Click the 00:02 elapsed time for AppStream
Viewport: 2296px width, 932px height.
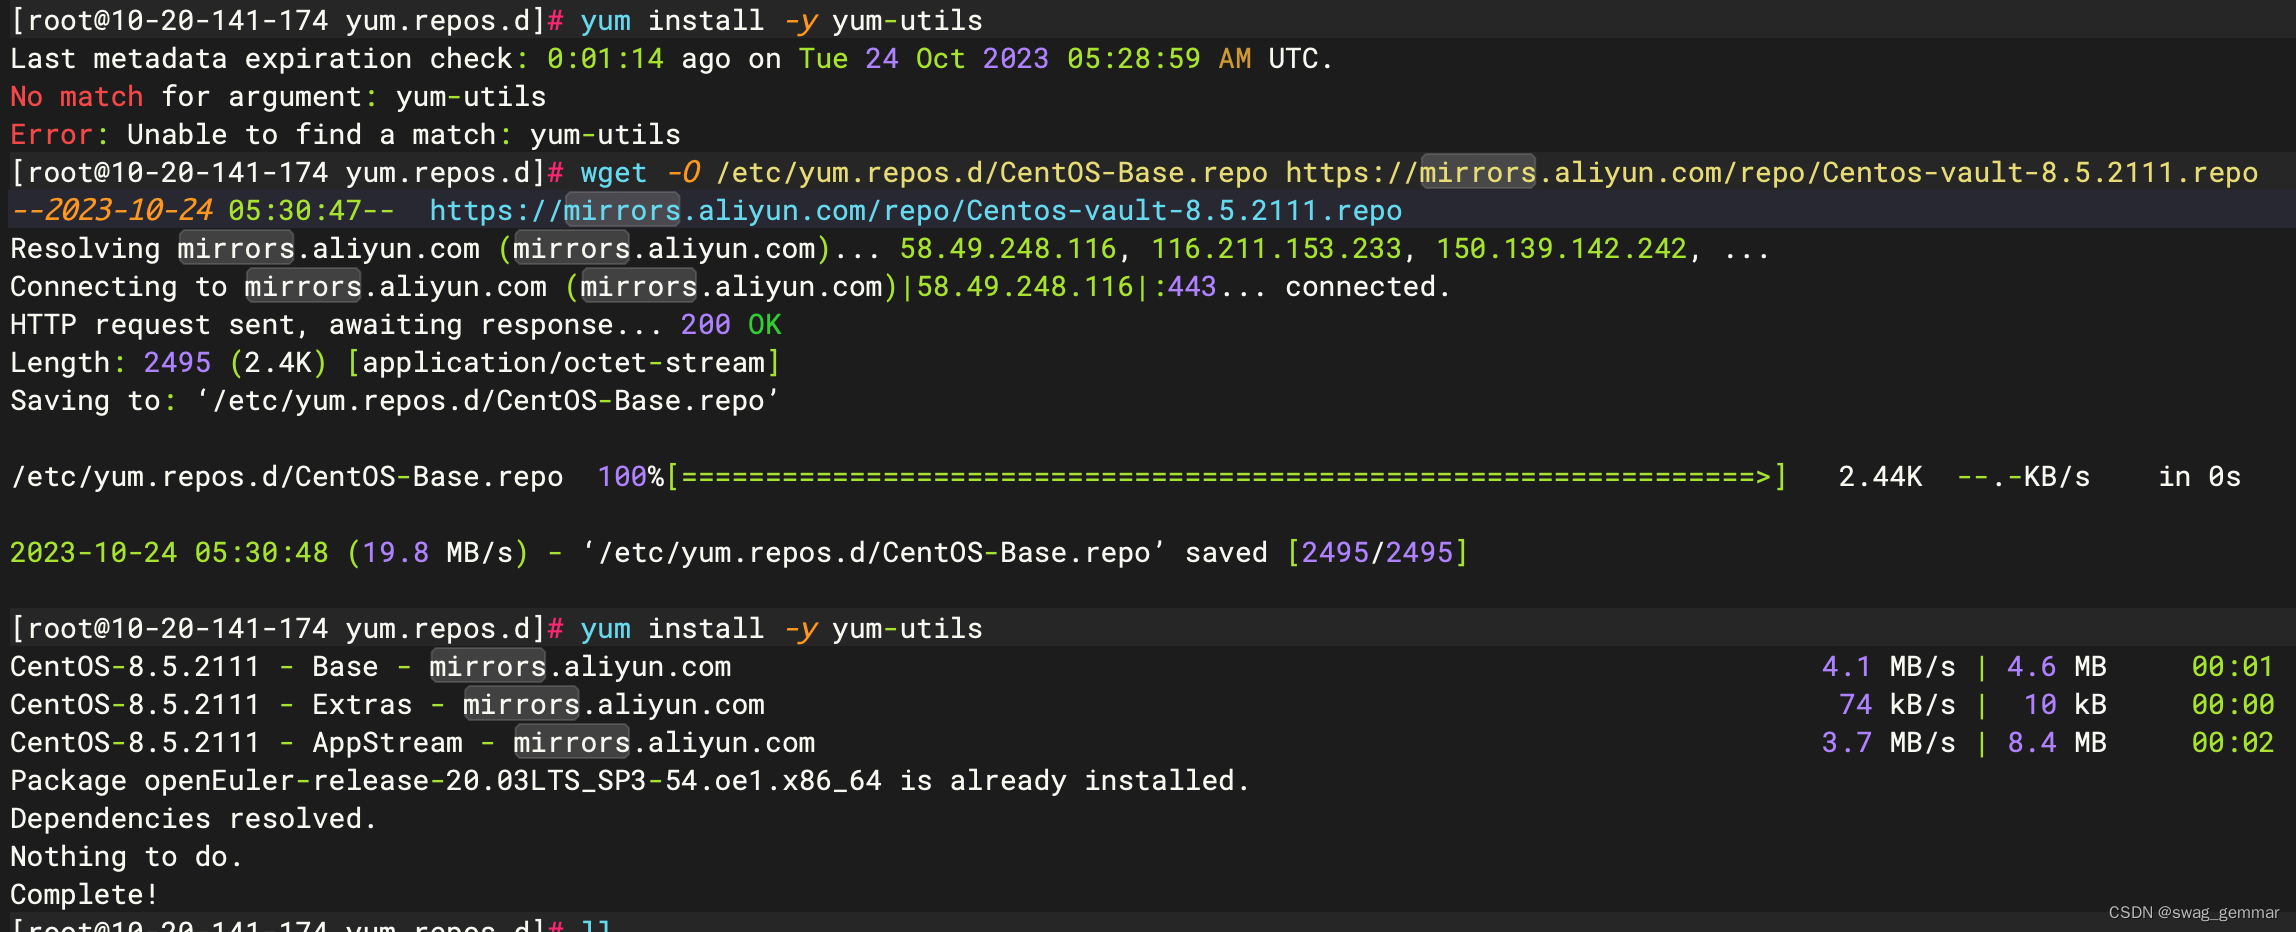point(2232,742)
